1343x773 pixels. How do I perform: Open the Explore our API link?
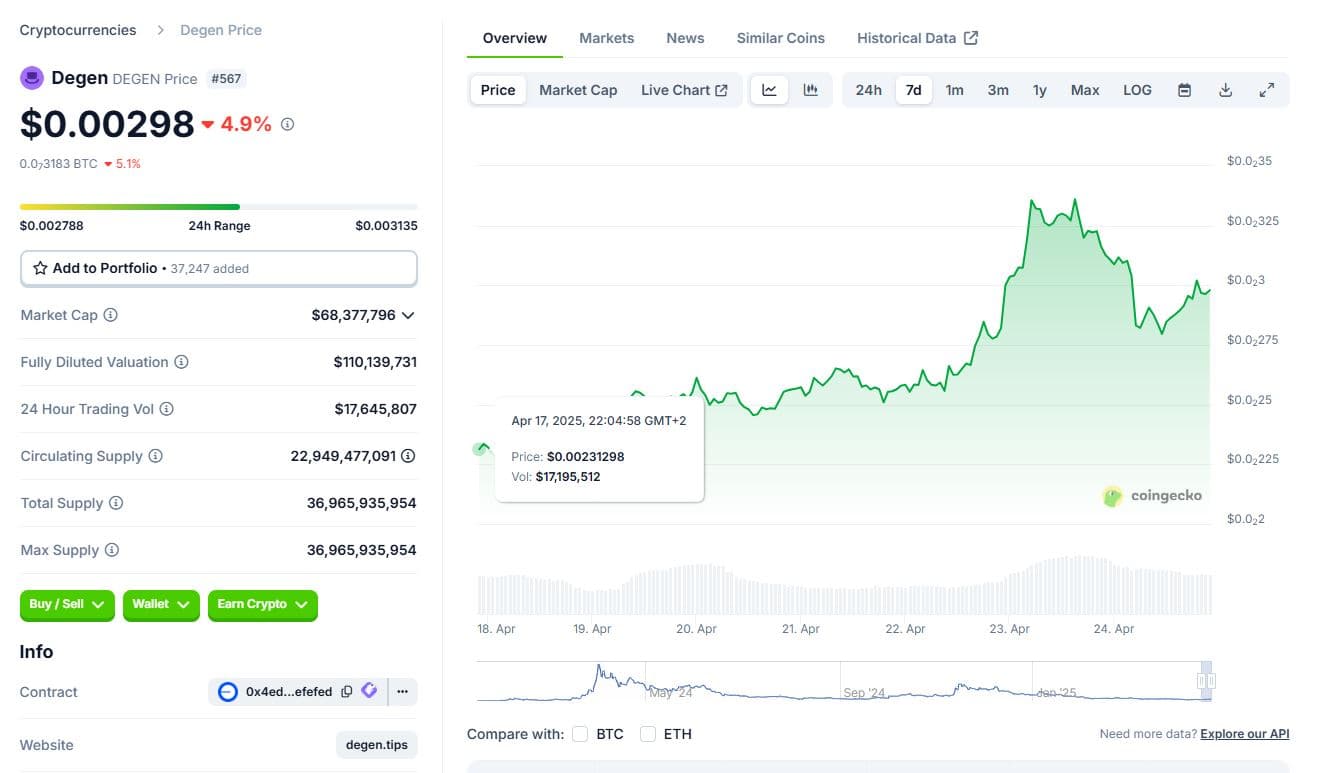click(x=1244, y=734)
